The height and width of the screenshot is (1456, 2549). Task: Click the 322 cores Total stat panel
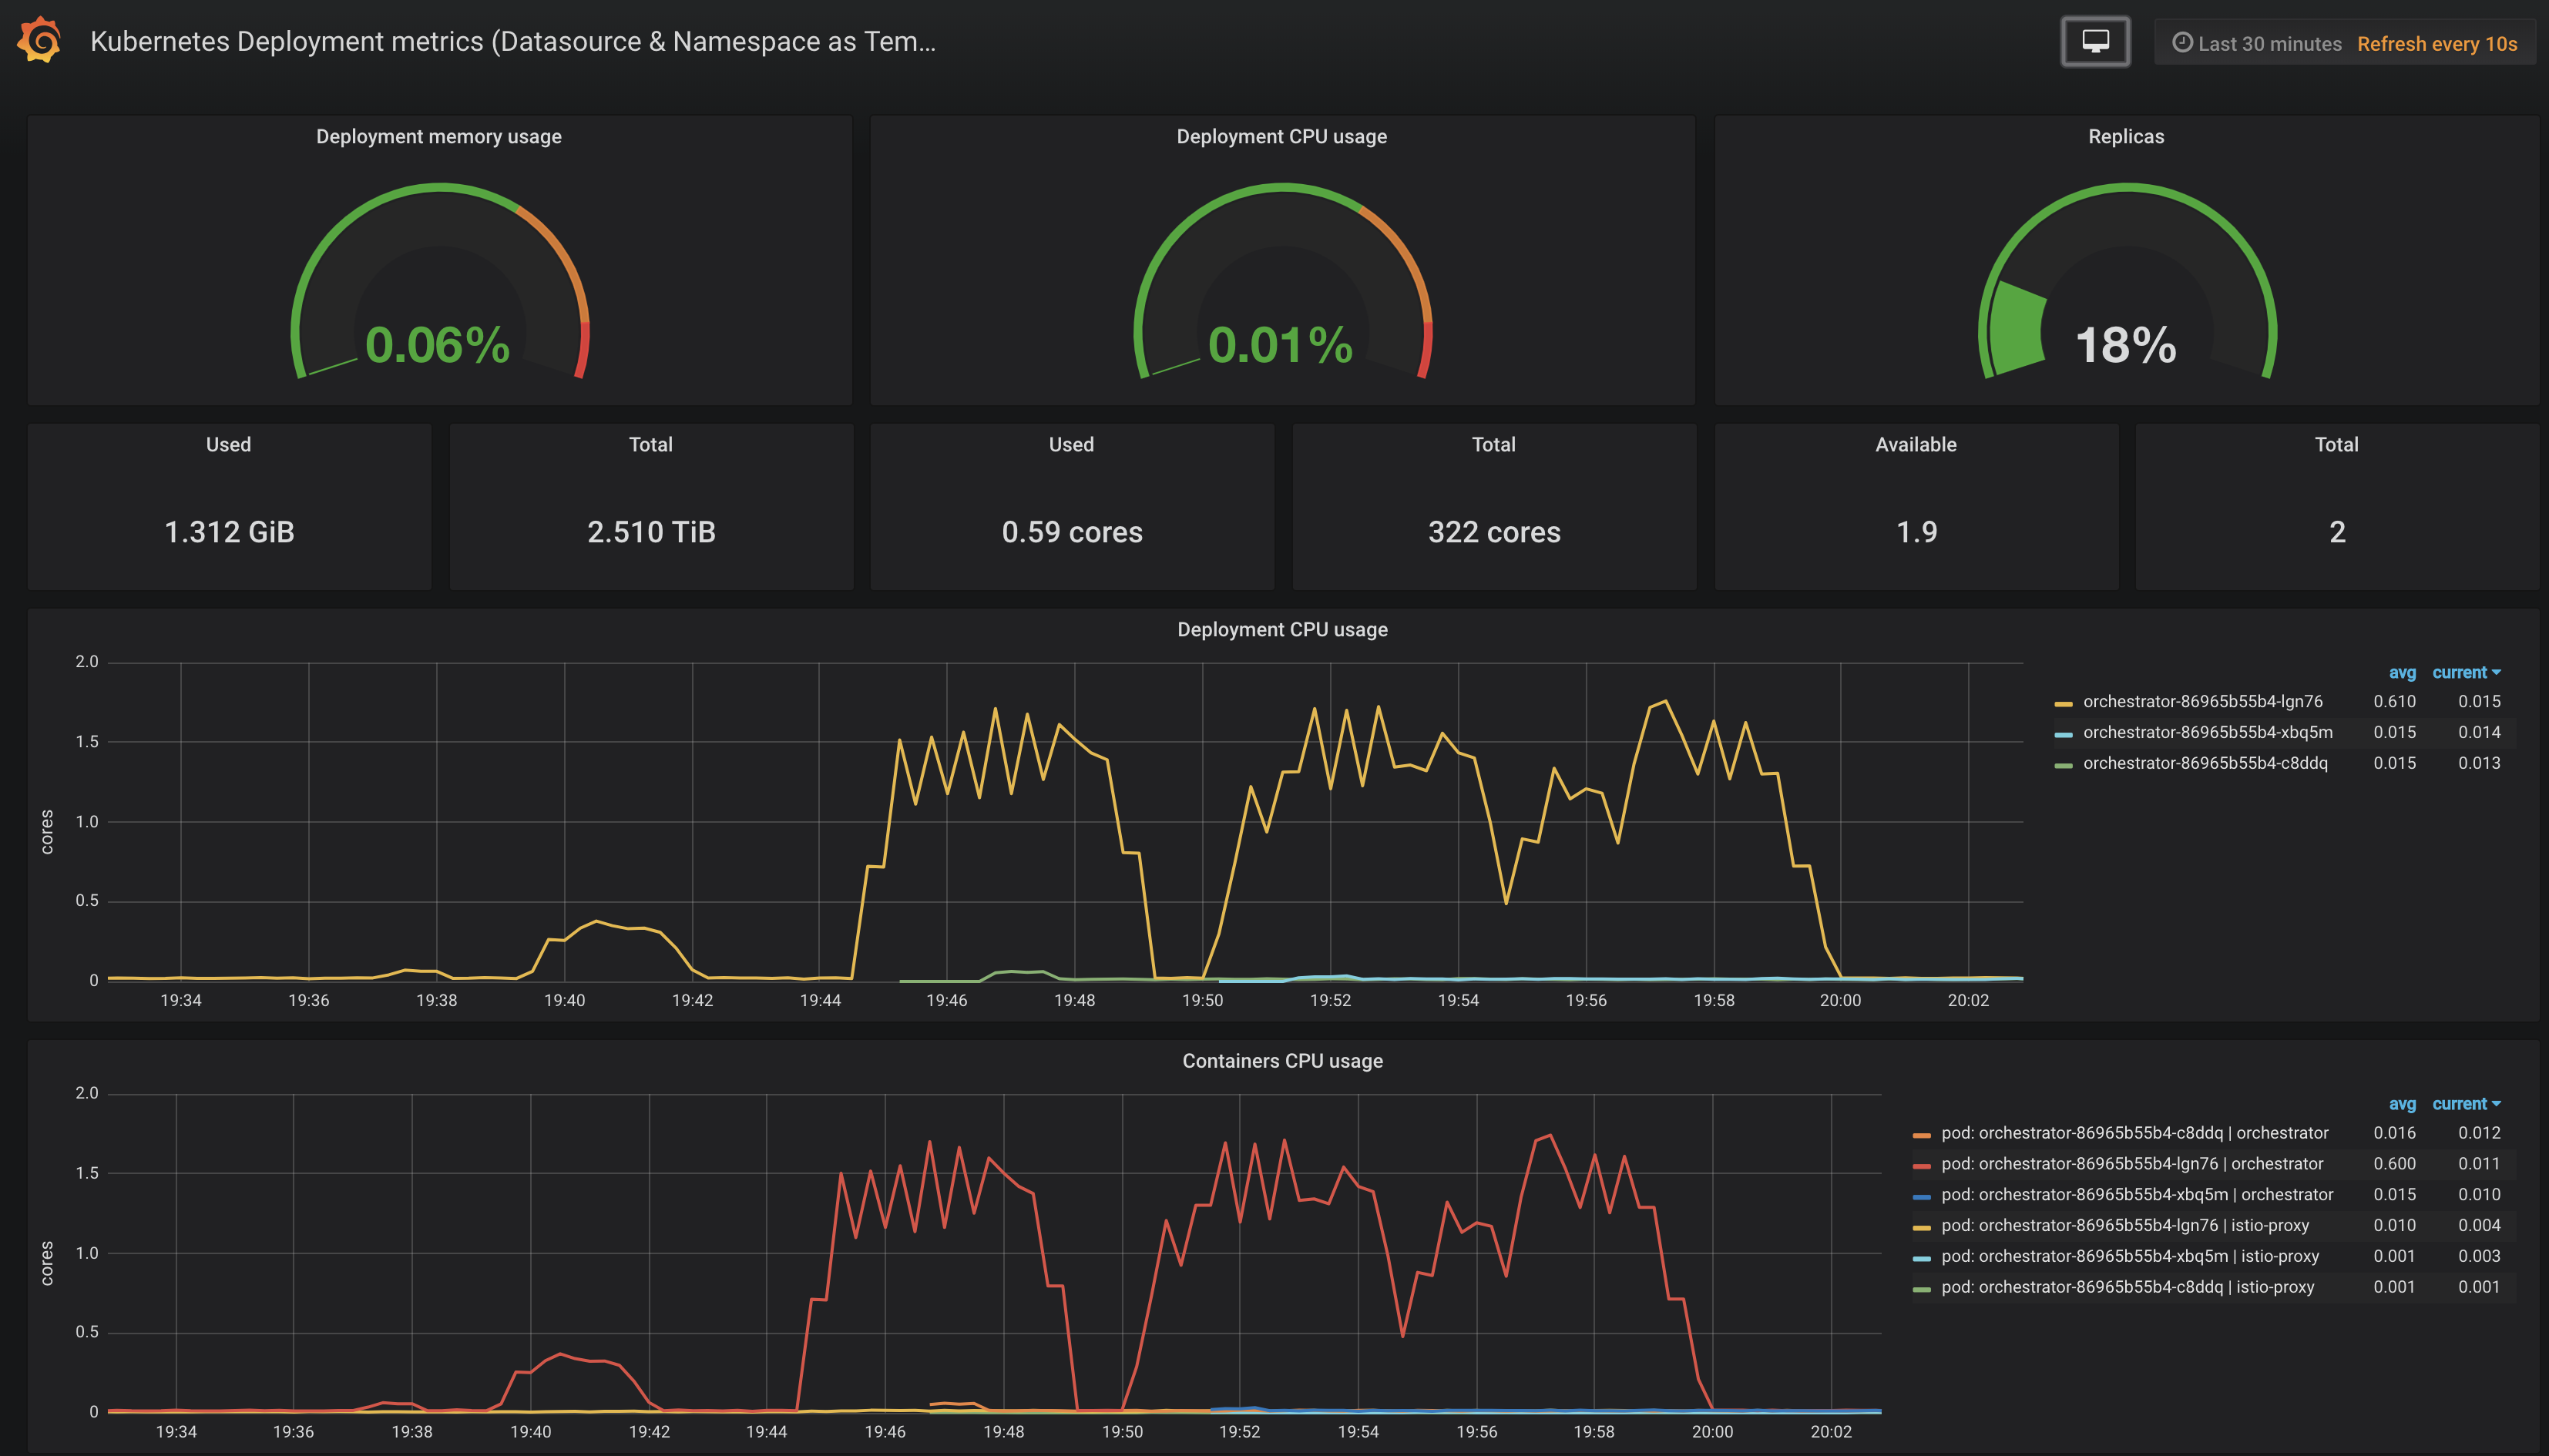point(1493,532)
